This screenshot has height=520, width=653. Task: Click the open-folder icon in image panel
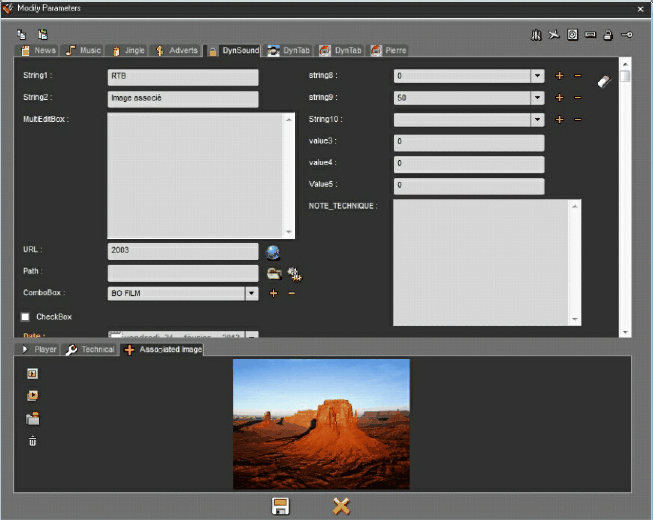(x=32, y=418)
